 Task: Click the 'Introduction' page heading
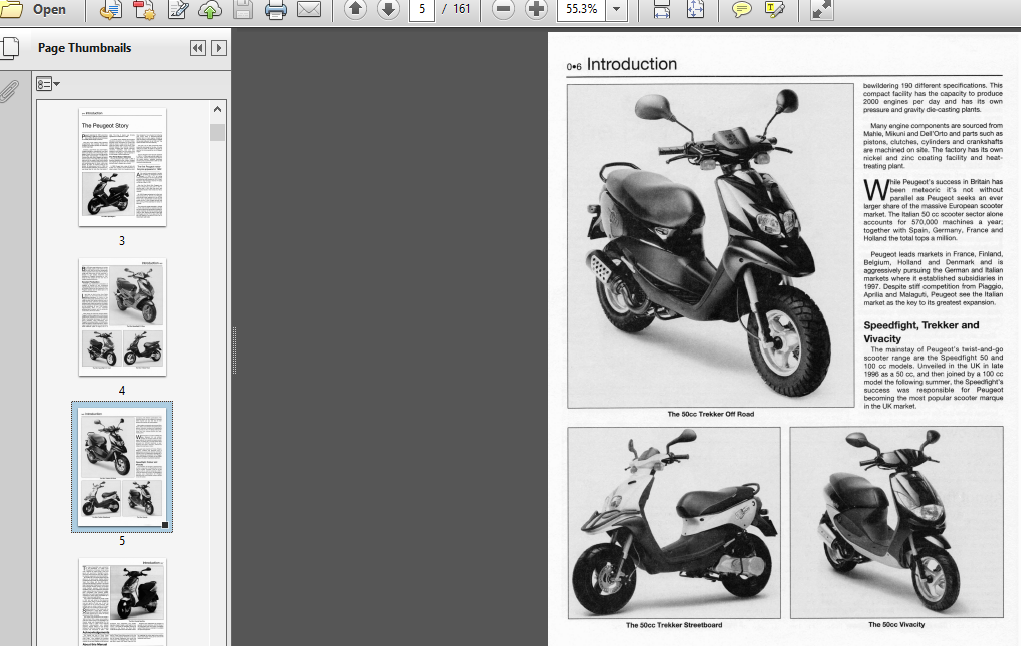pos(632,64)
